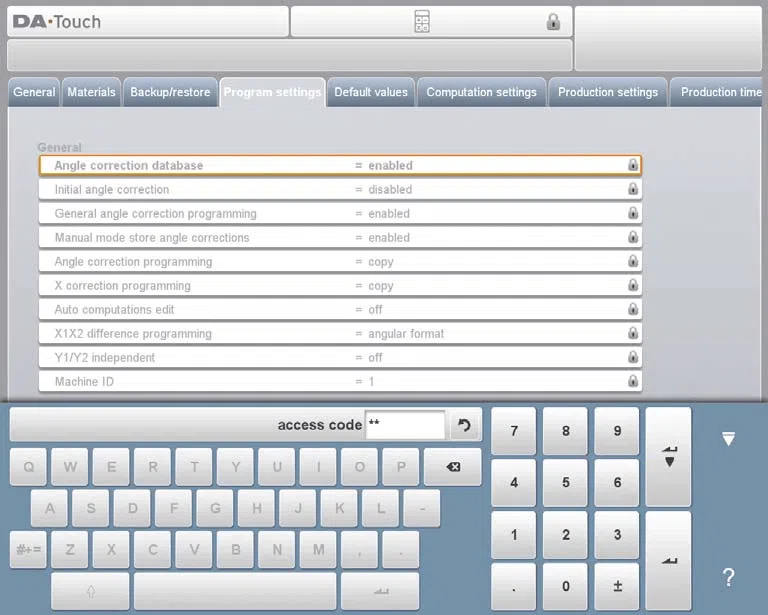Click lock icon on Angle correction programming row
Image resolution: width=768 pixels, height=615 pixels.
(x=633, y=261)
